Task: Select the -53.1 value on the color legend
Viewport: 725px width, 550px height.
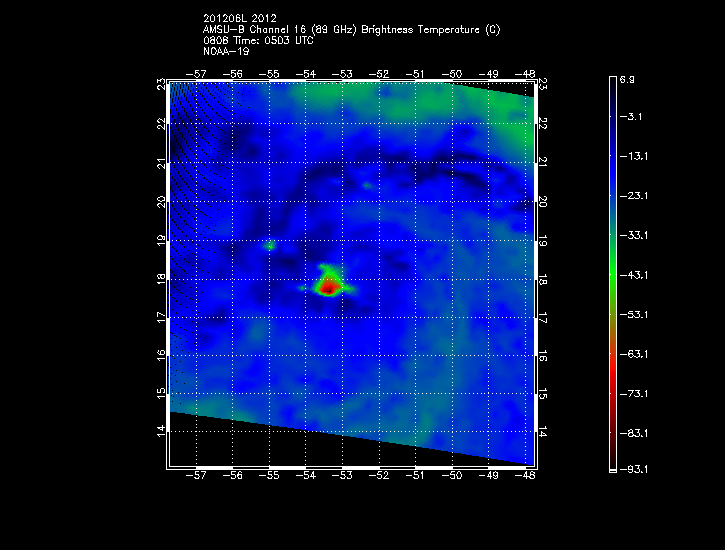Action: coord(635,315)
